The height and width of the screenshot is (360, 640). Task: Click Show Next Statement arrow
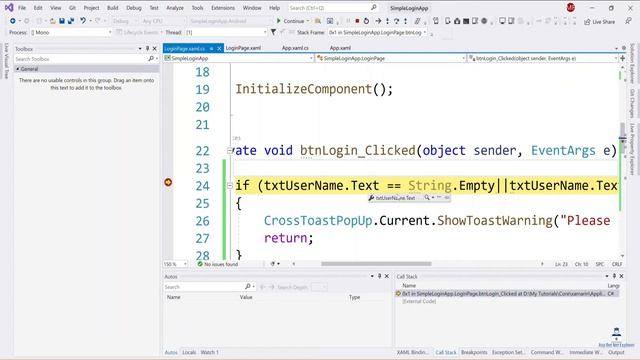point(378,21)
